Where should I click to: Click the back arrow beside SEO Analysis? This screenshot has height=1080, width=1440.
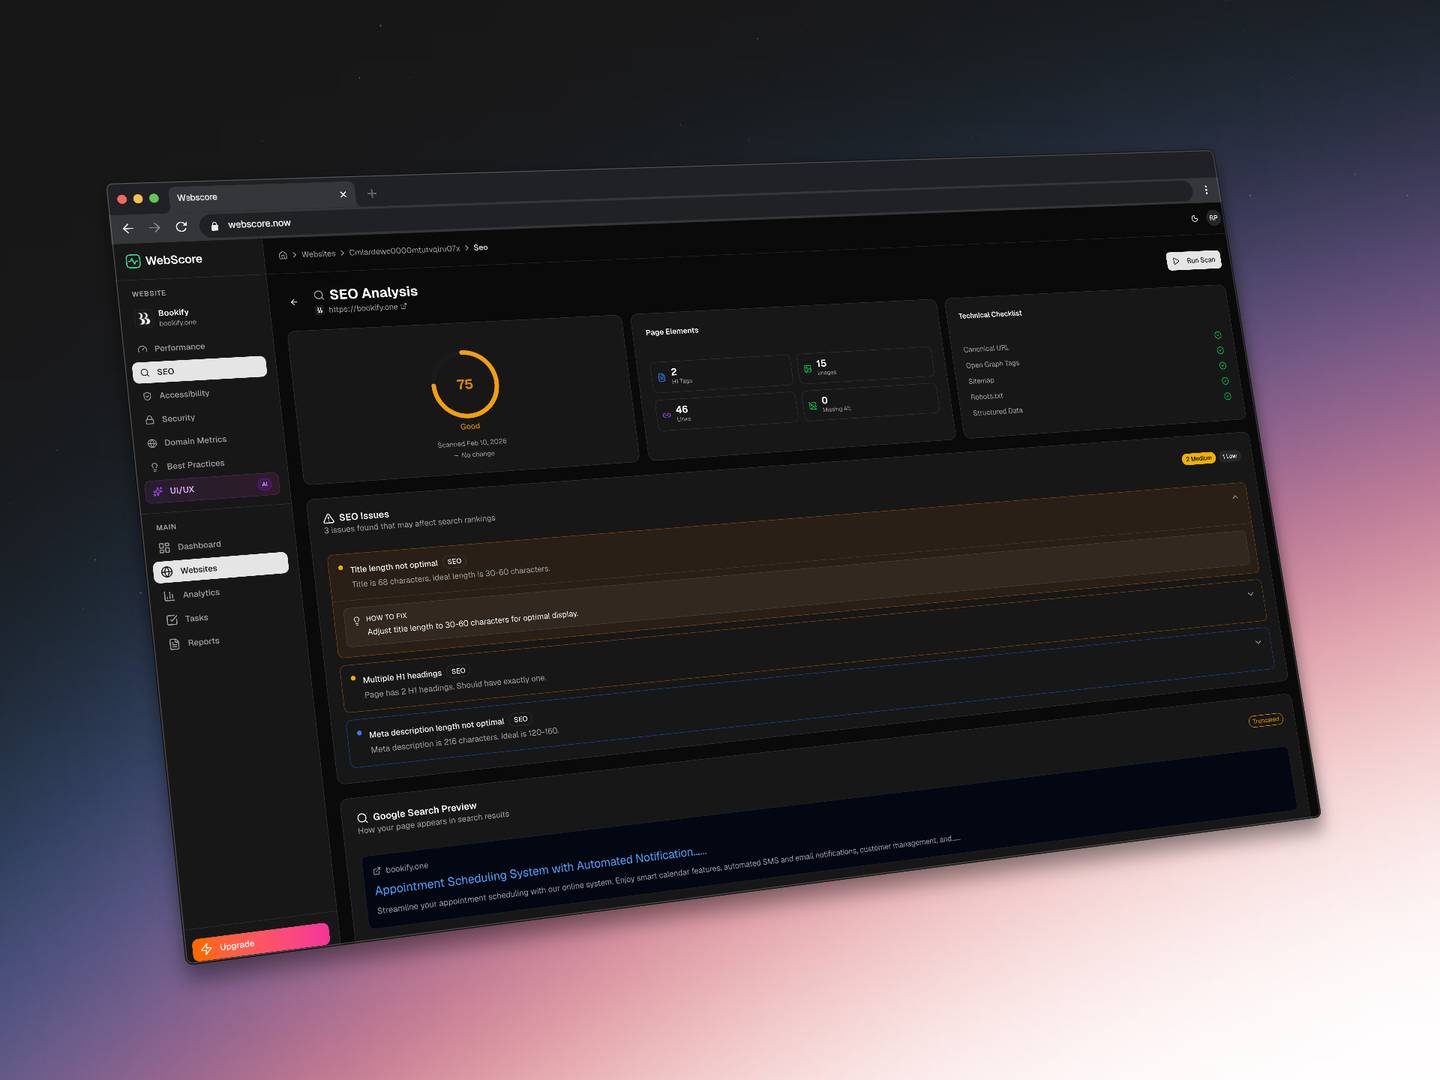294,301
